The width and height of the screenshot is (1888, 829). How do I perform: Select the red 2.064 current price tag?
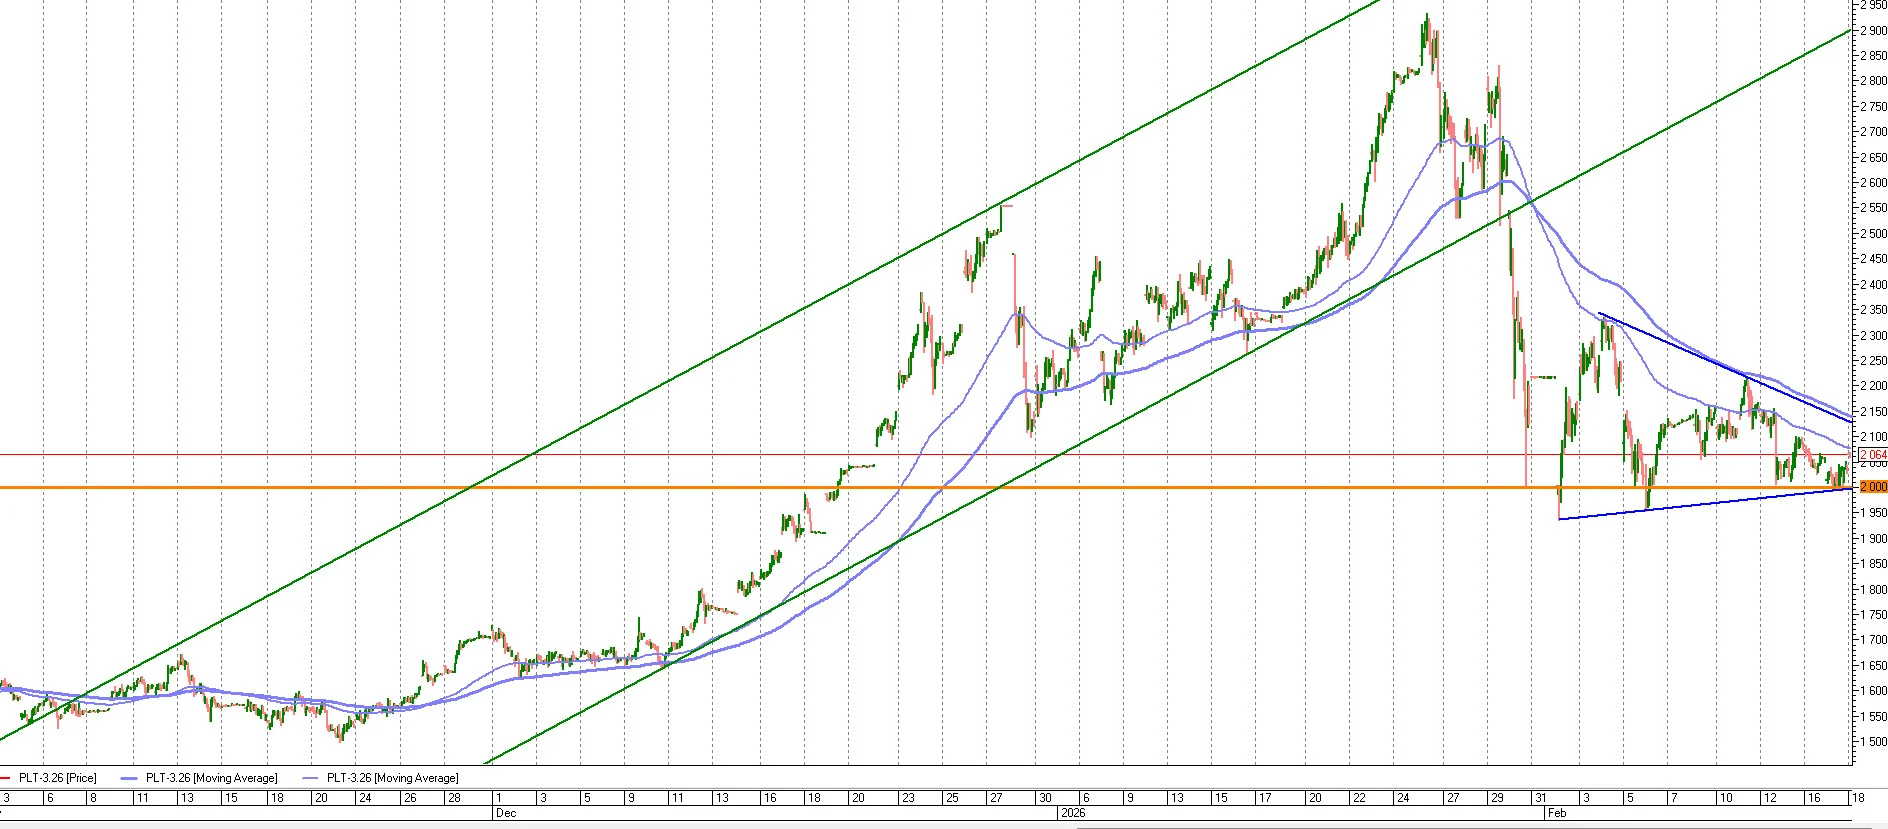pos(1873,455)
